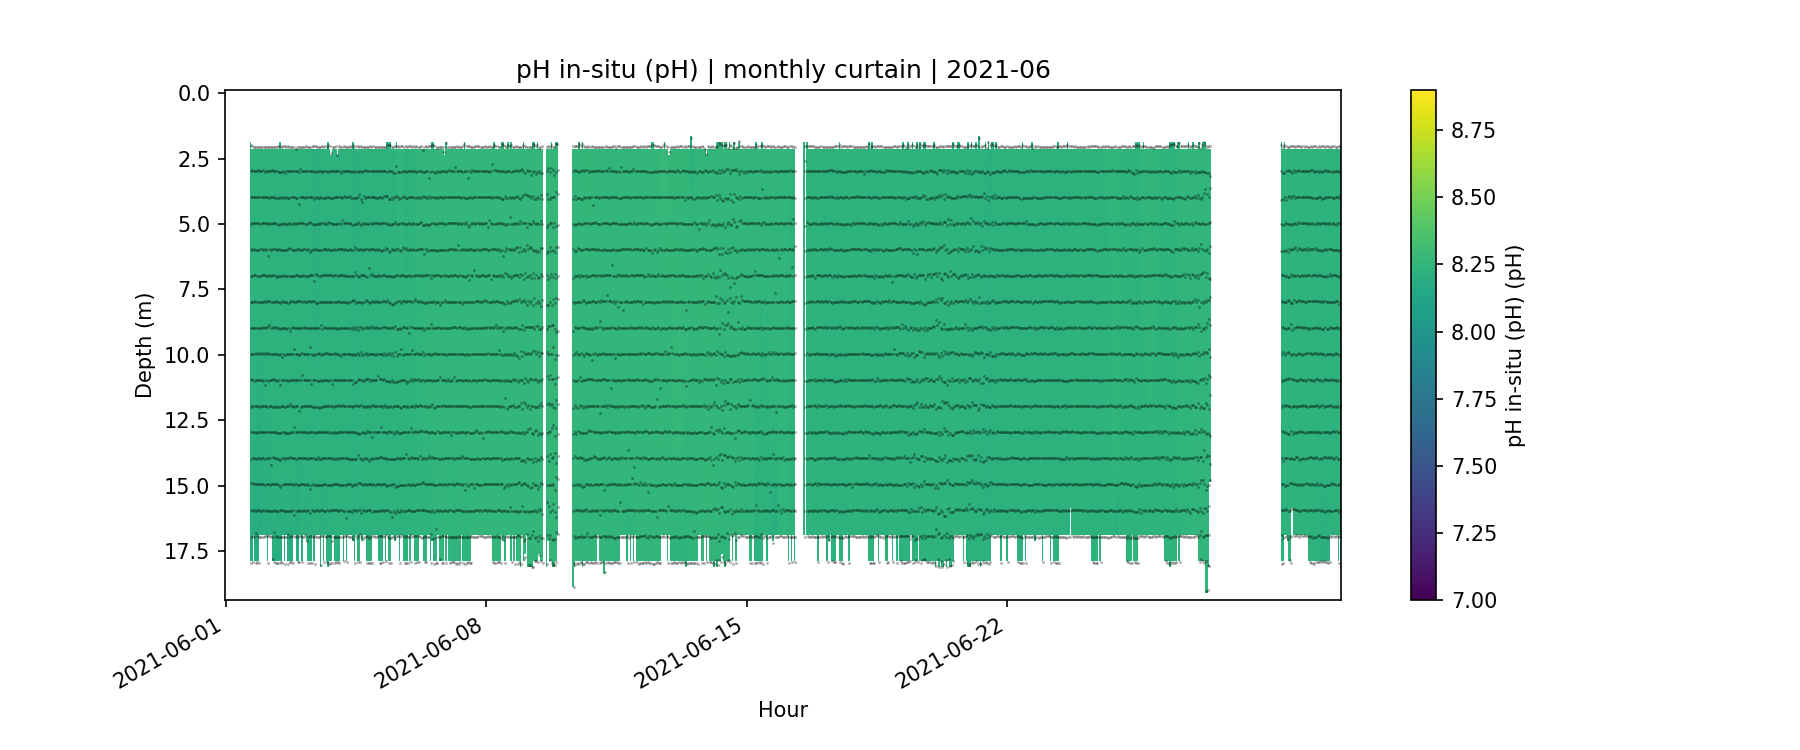The width and height of the screenshot is (1800, 750).
Task: Click the "Hour" x-axis label
Action: click(782, 710)
